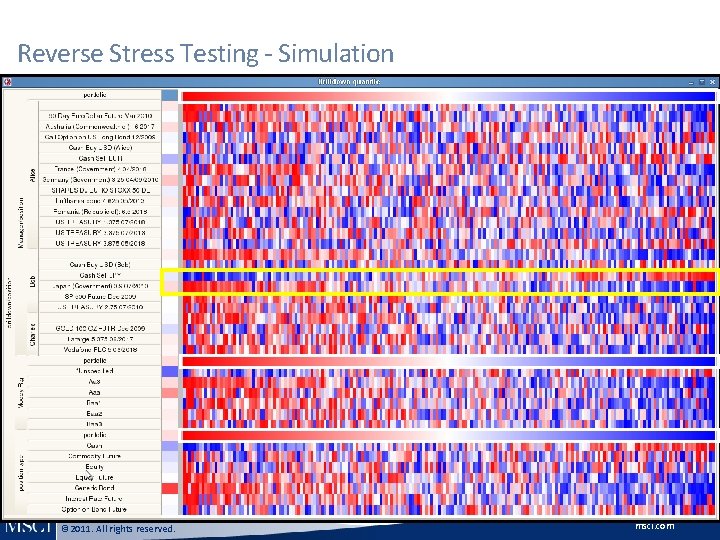Select the Generic Bond row
Viewport: 720px width, 540px height.
click(x=94, y=488)
